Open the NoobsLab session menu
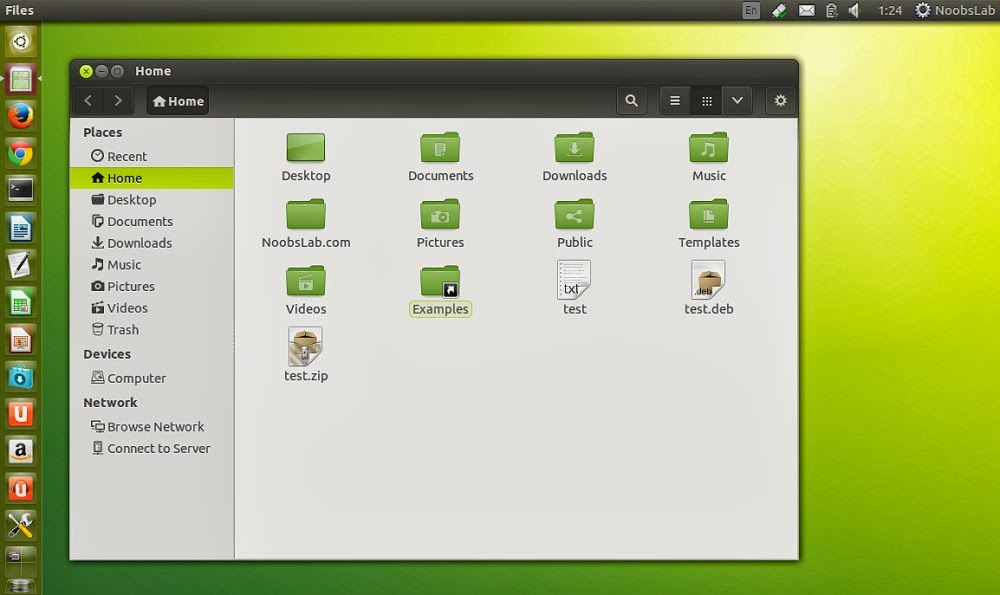 click(955, 10)
